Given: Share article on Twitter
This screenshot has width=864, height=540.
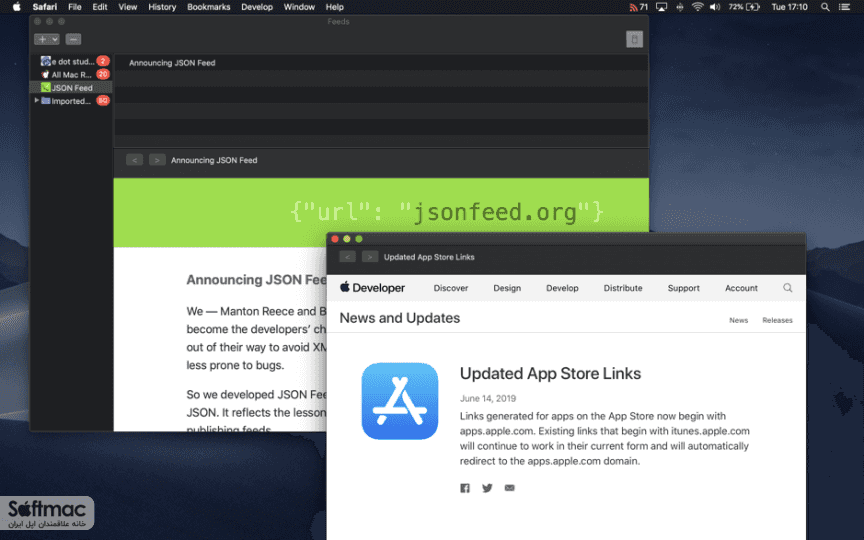Looking at the screenshot, I should click(487, 488).
